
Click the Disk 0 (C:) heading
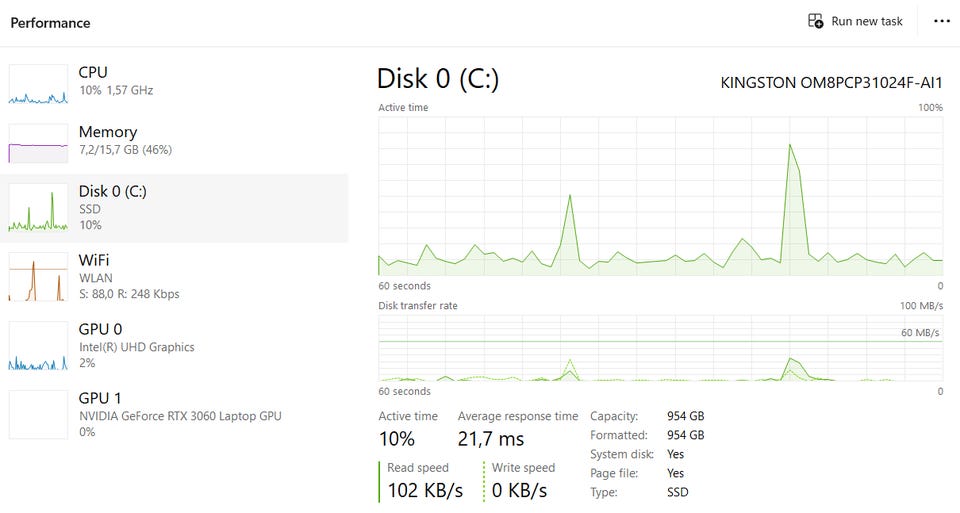tap(437, 80)
